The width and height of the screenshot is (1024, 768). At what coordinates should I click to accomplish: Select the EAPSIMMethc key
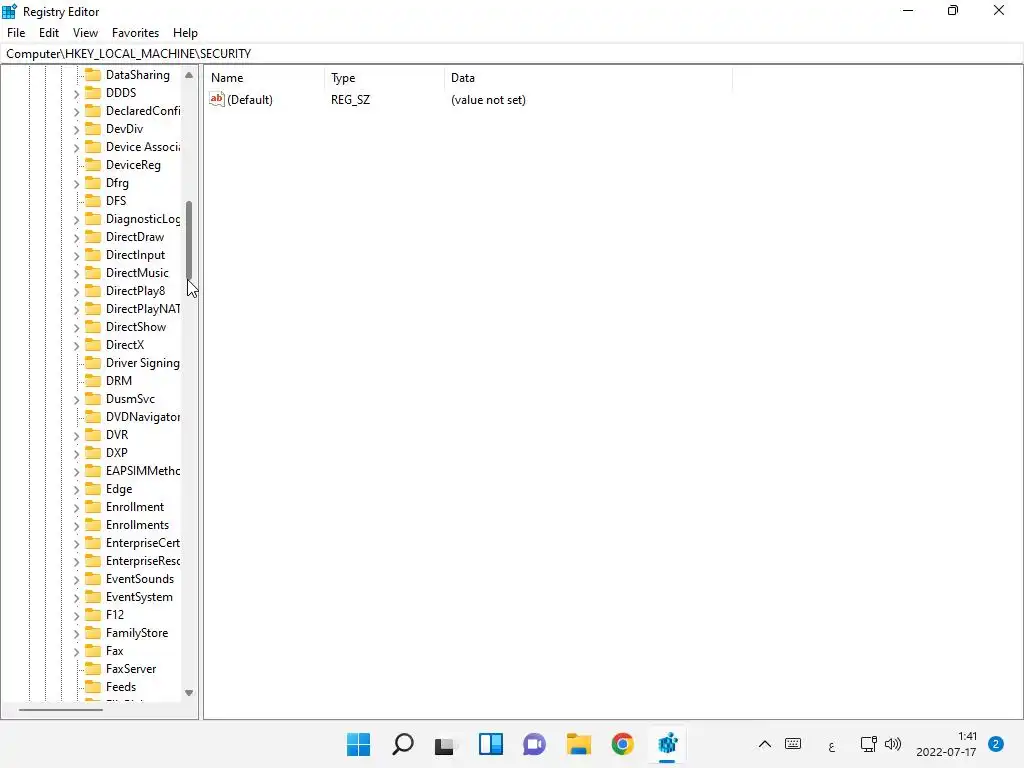point(143,471)
